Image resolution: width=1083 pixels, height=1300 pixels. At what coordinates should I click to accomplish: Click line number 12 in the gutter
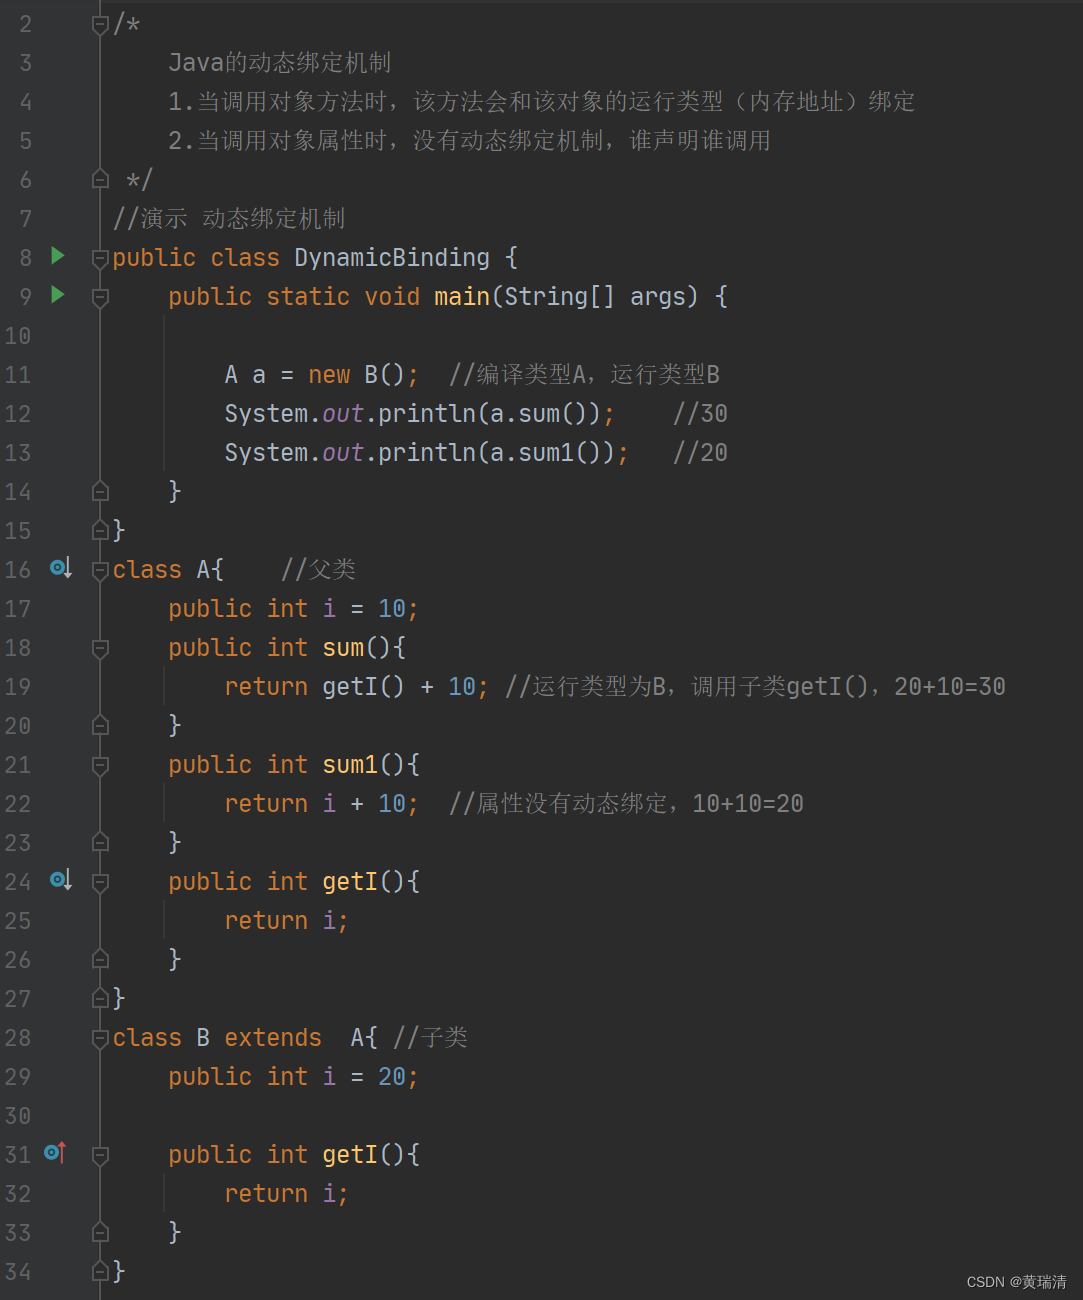[x=18, y=414]
